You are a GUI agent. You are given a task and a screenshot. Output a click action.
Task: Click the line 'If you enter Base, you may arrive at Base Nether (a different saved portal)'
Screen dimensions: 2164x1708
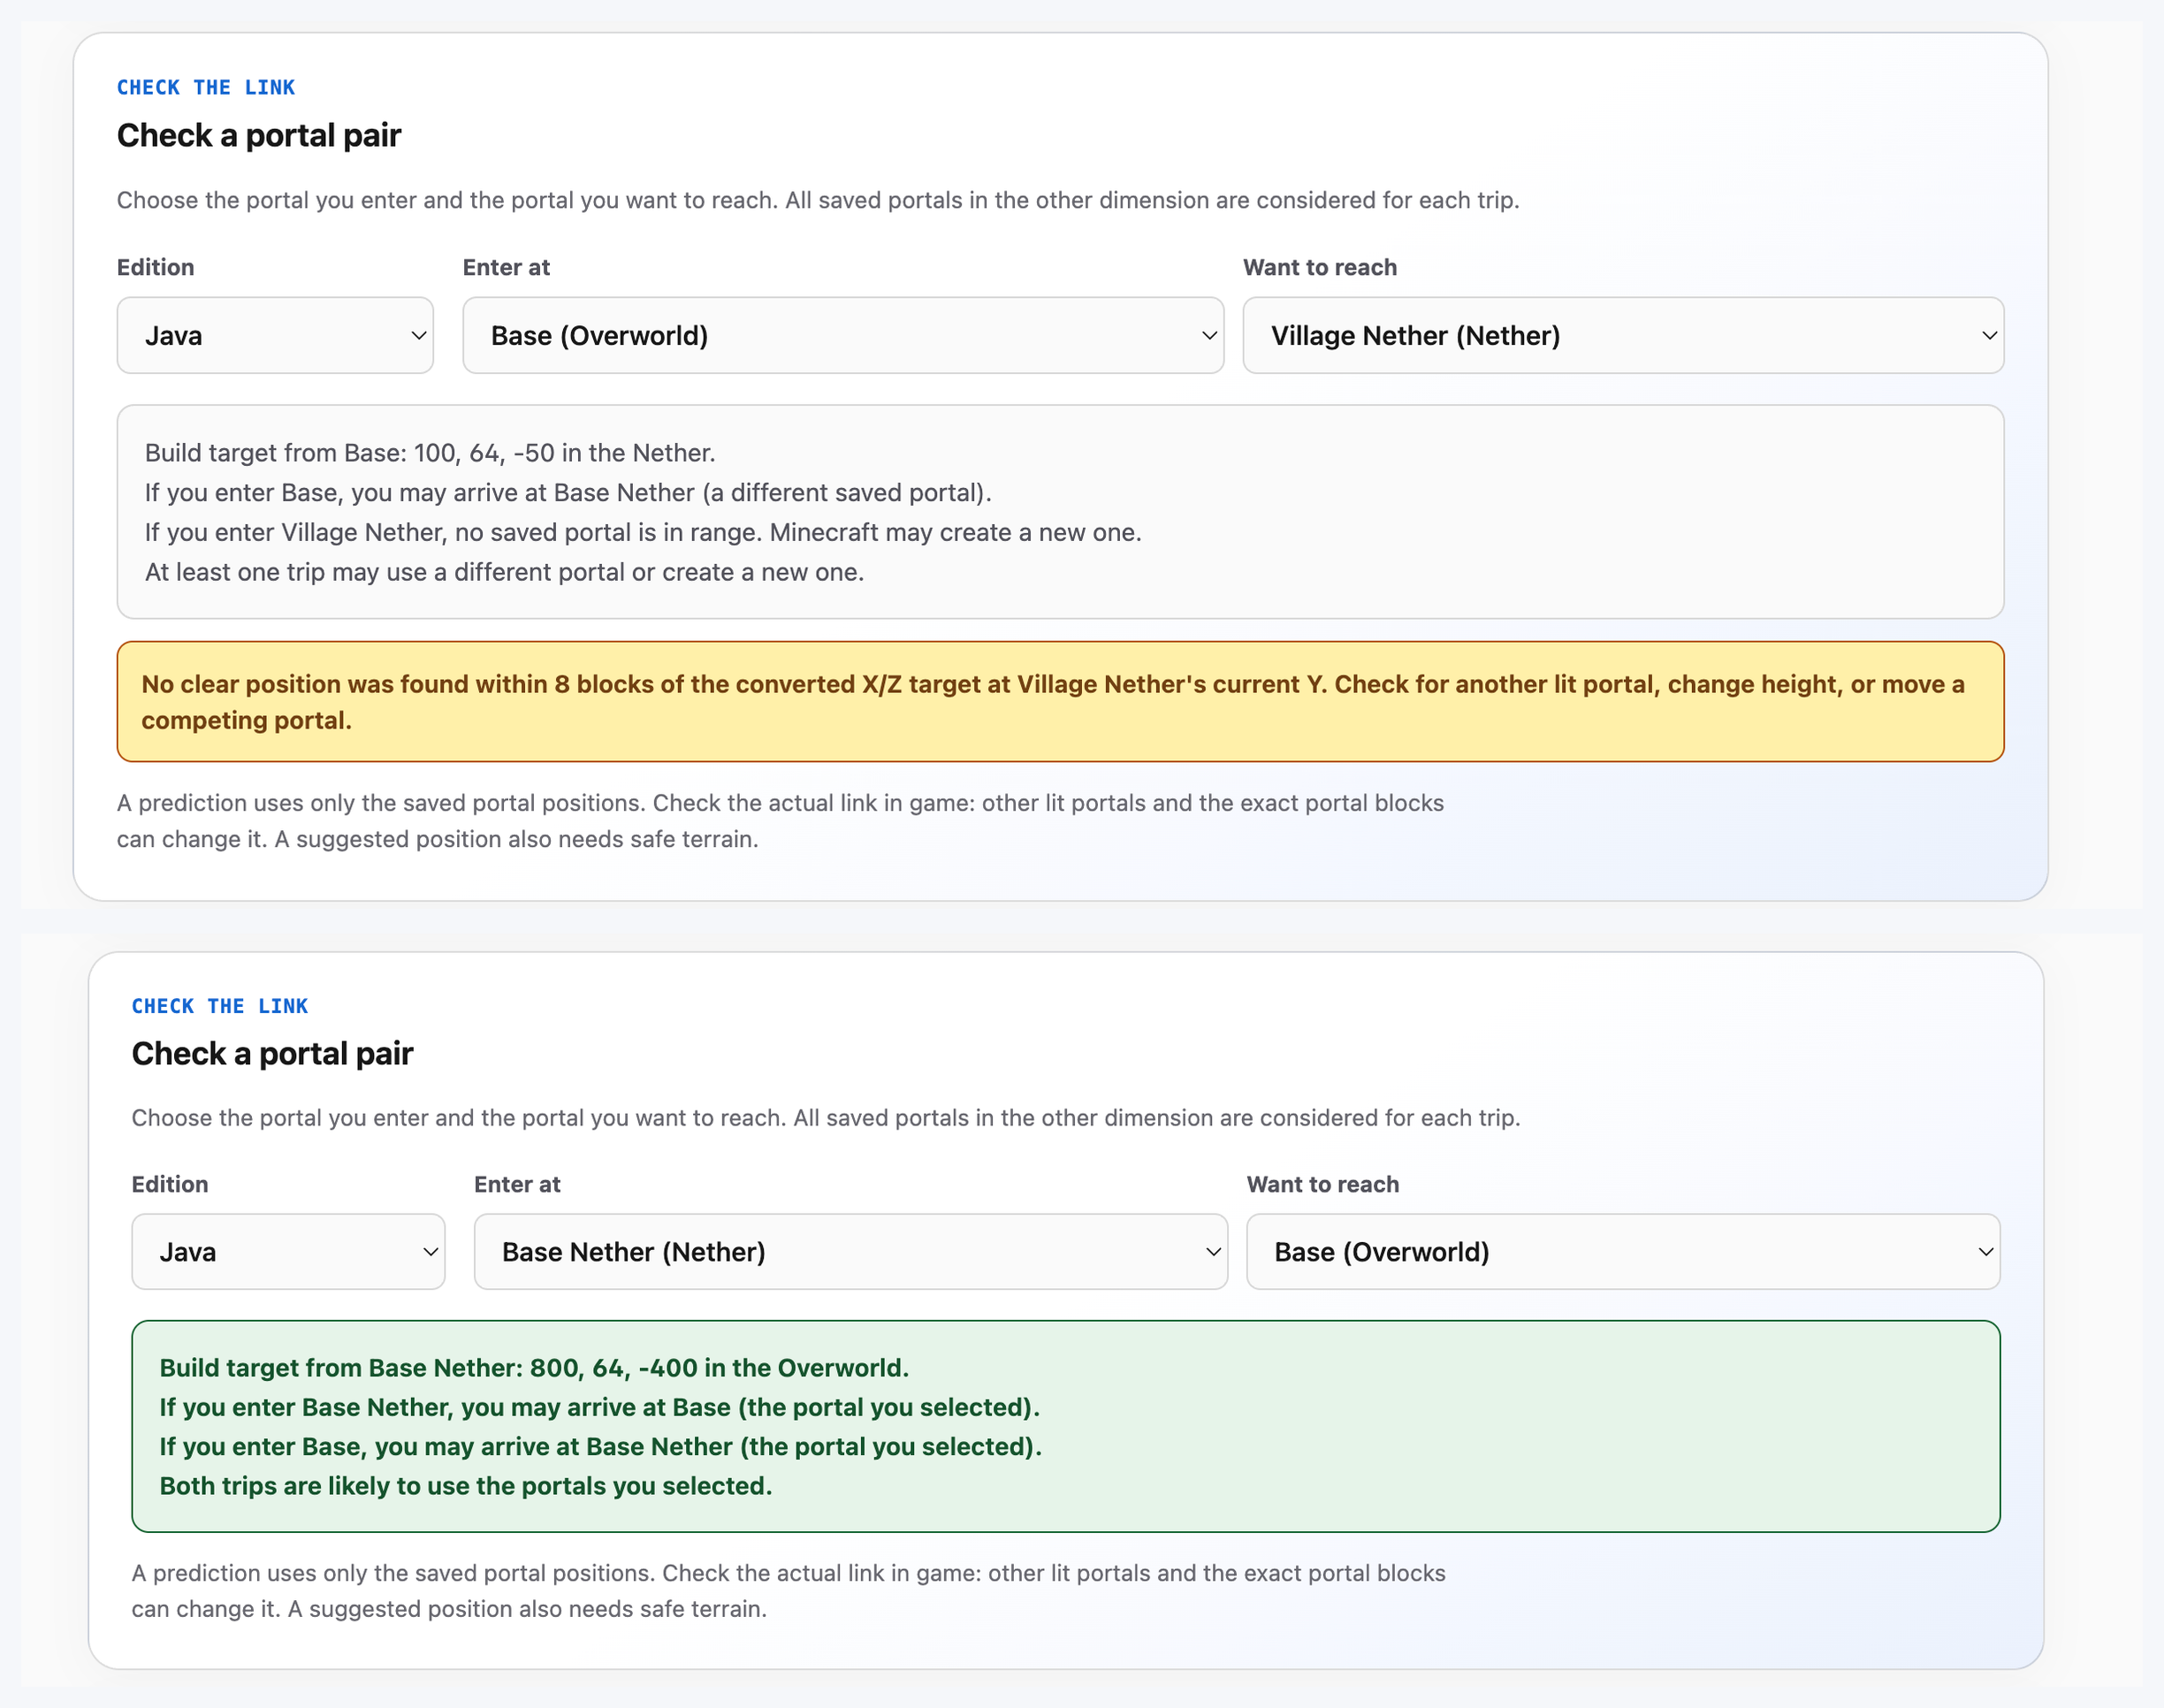pyautogui.click(x=568, y=493)
